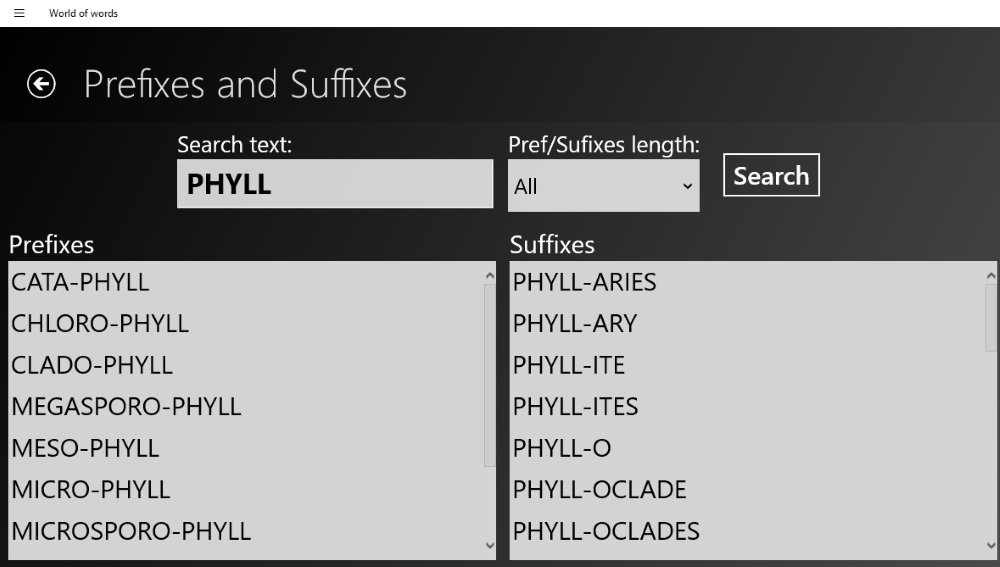Click the Suffixes list scrollbar thumb

pyautogui.click(x=990, y=318)
